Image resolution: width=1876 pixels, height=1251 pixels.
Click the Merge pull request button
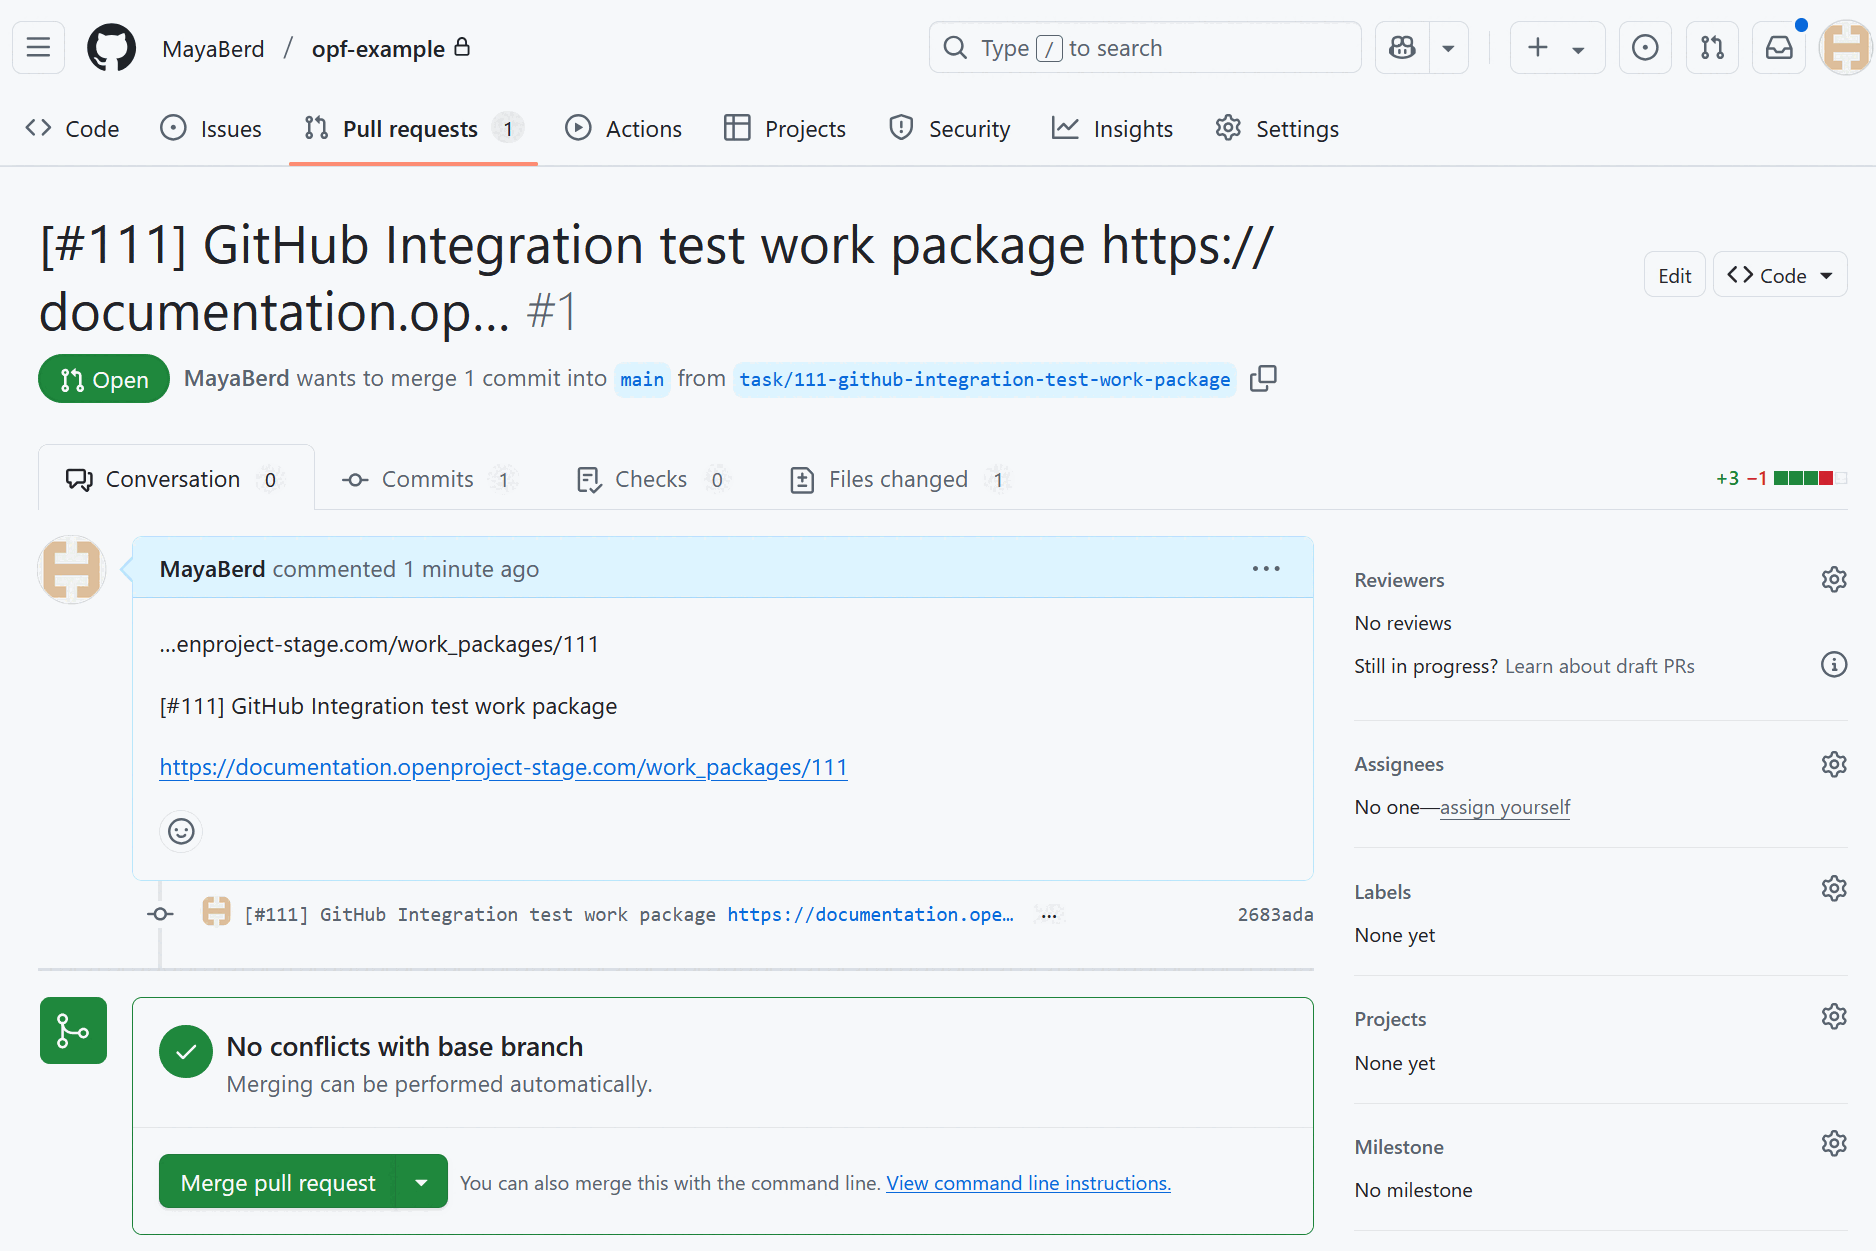coord(277,1181)
